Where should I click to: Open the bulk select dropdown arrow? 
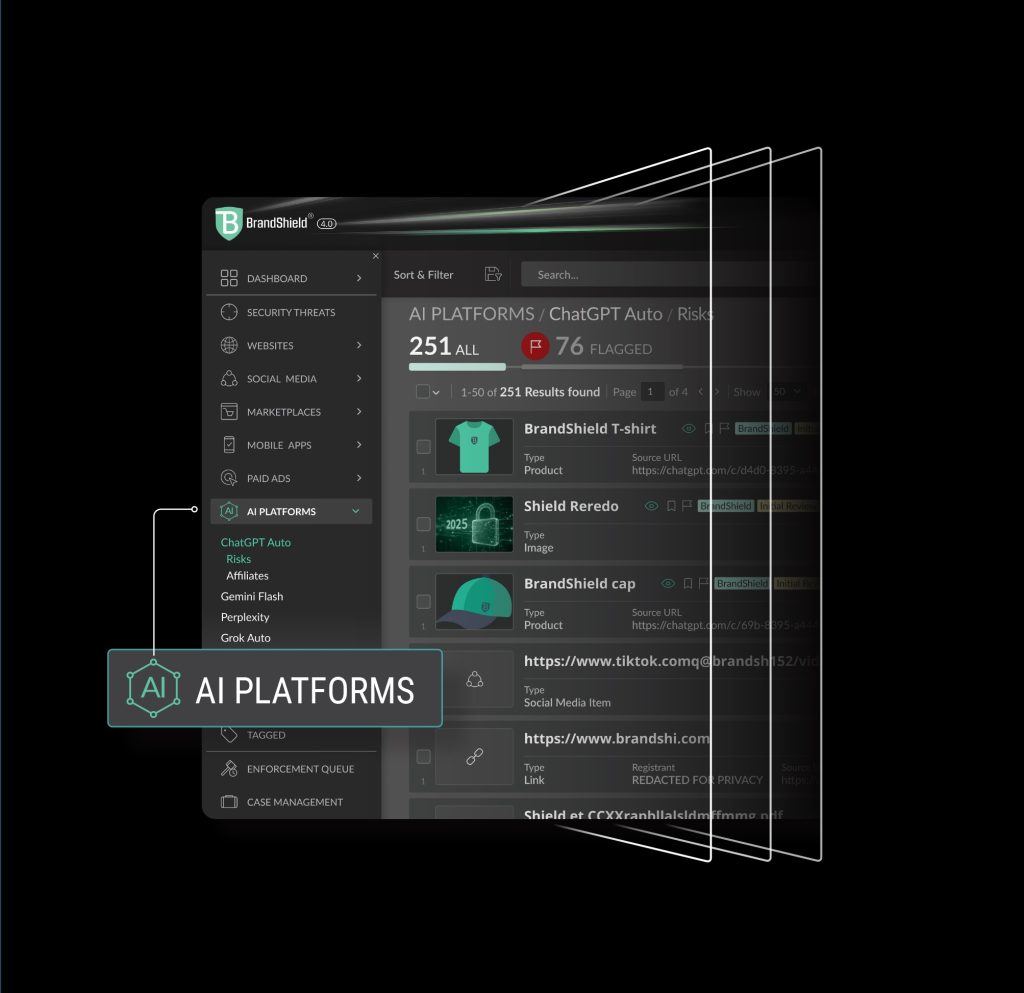point(436,392)
